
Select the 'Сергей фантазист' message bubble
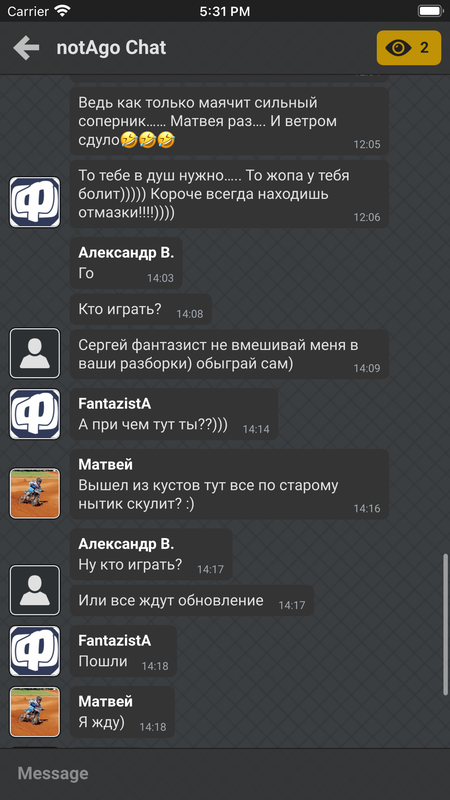click(x=229, y=354)
